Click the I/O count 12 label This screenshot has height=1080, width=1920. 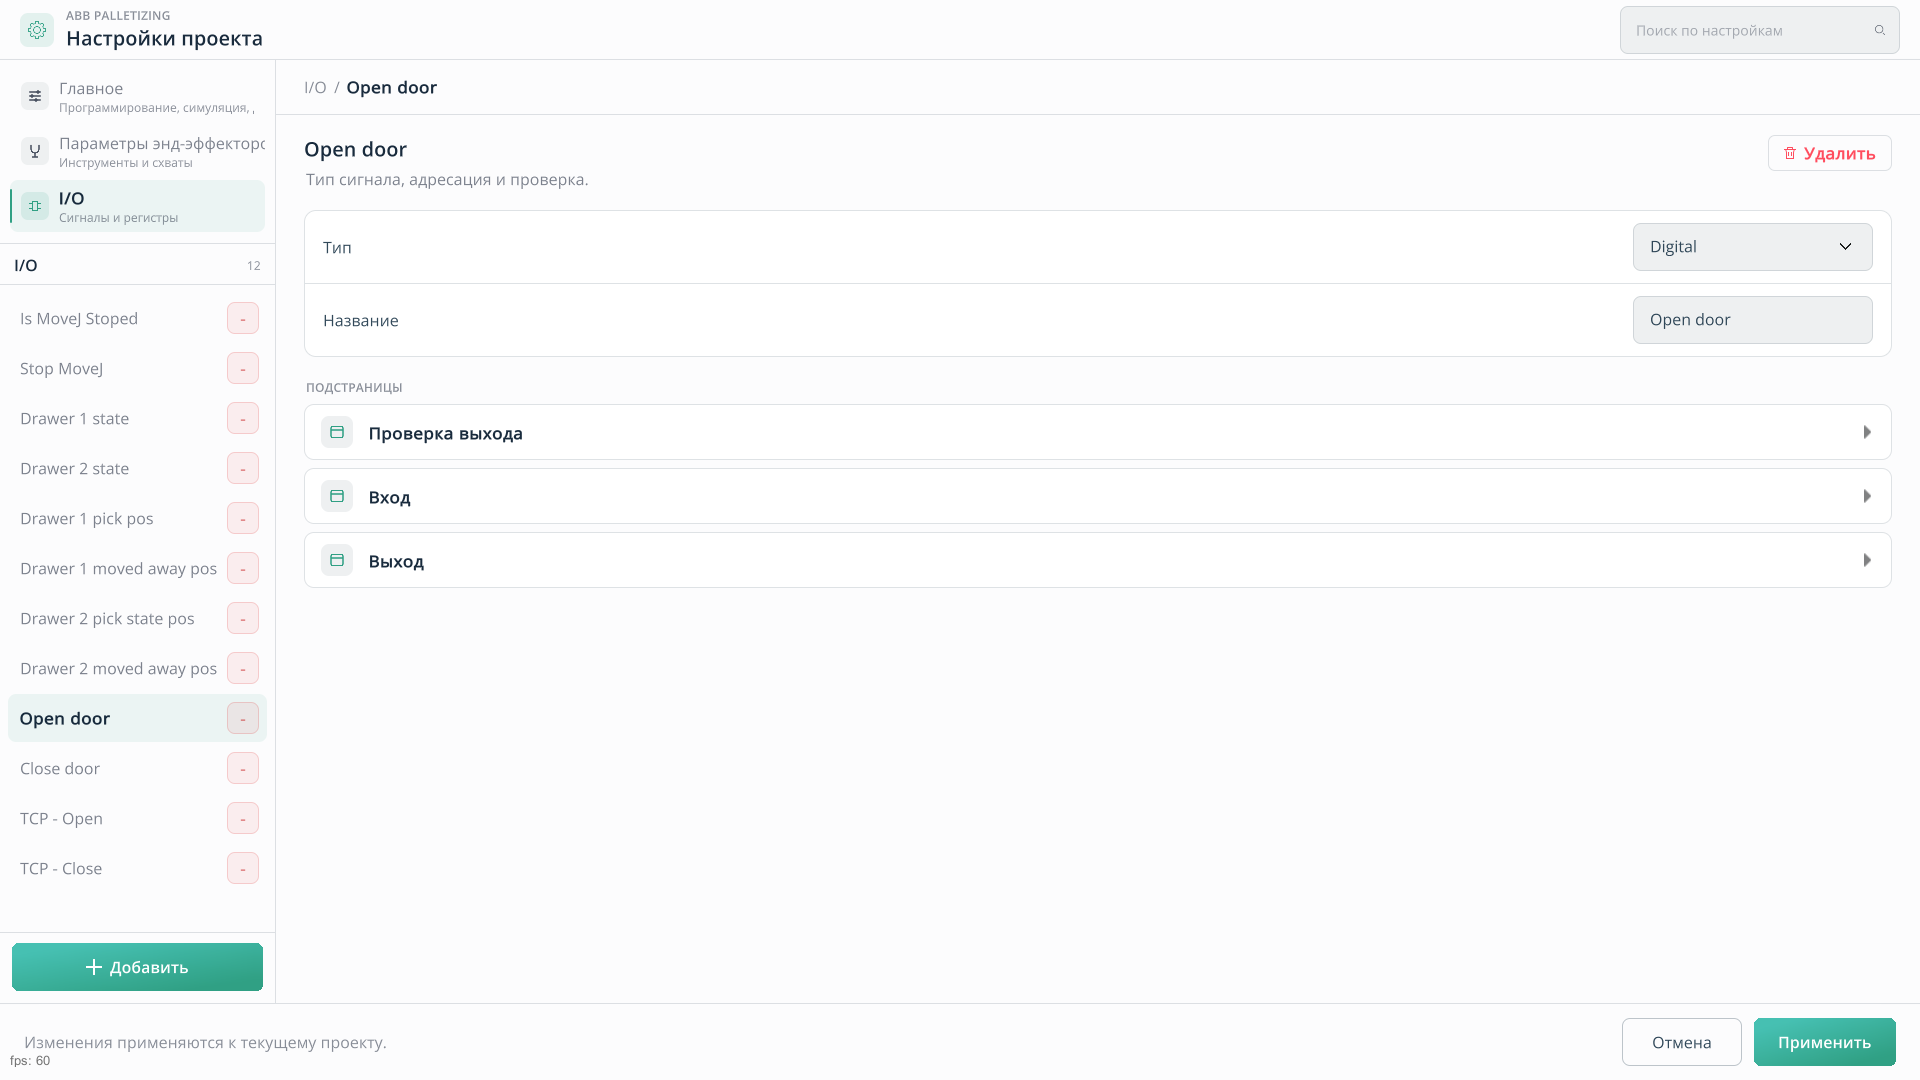(254, 265)
